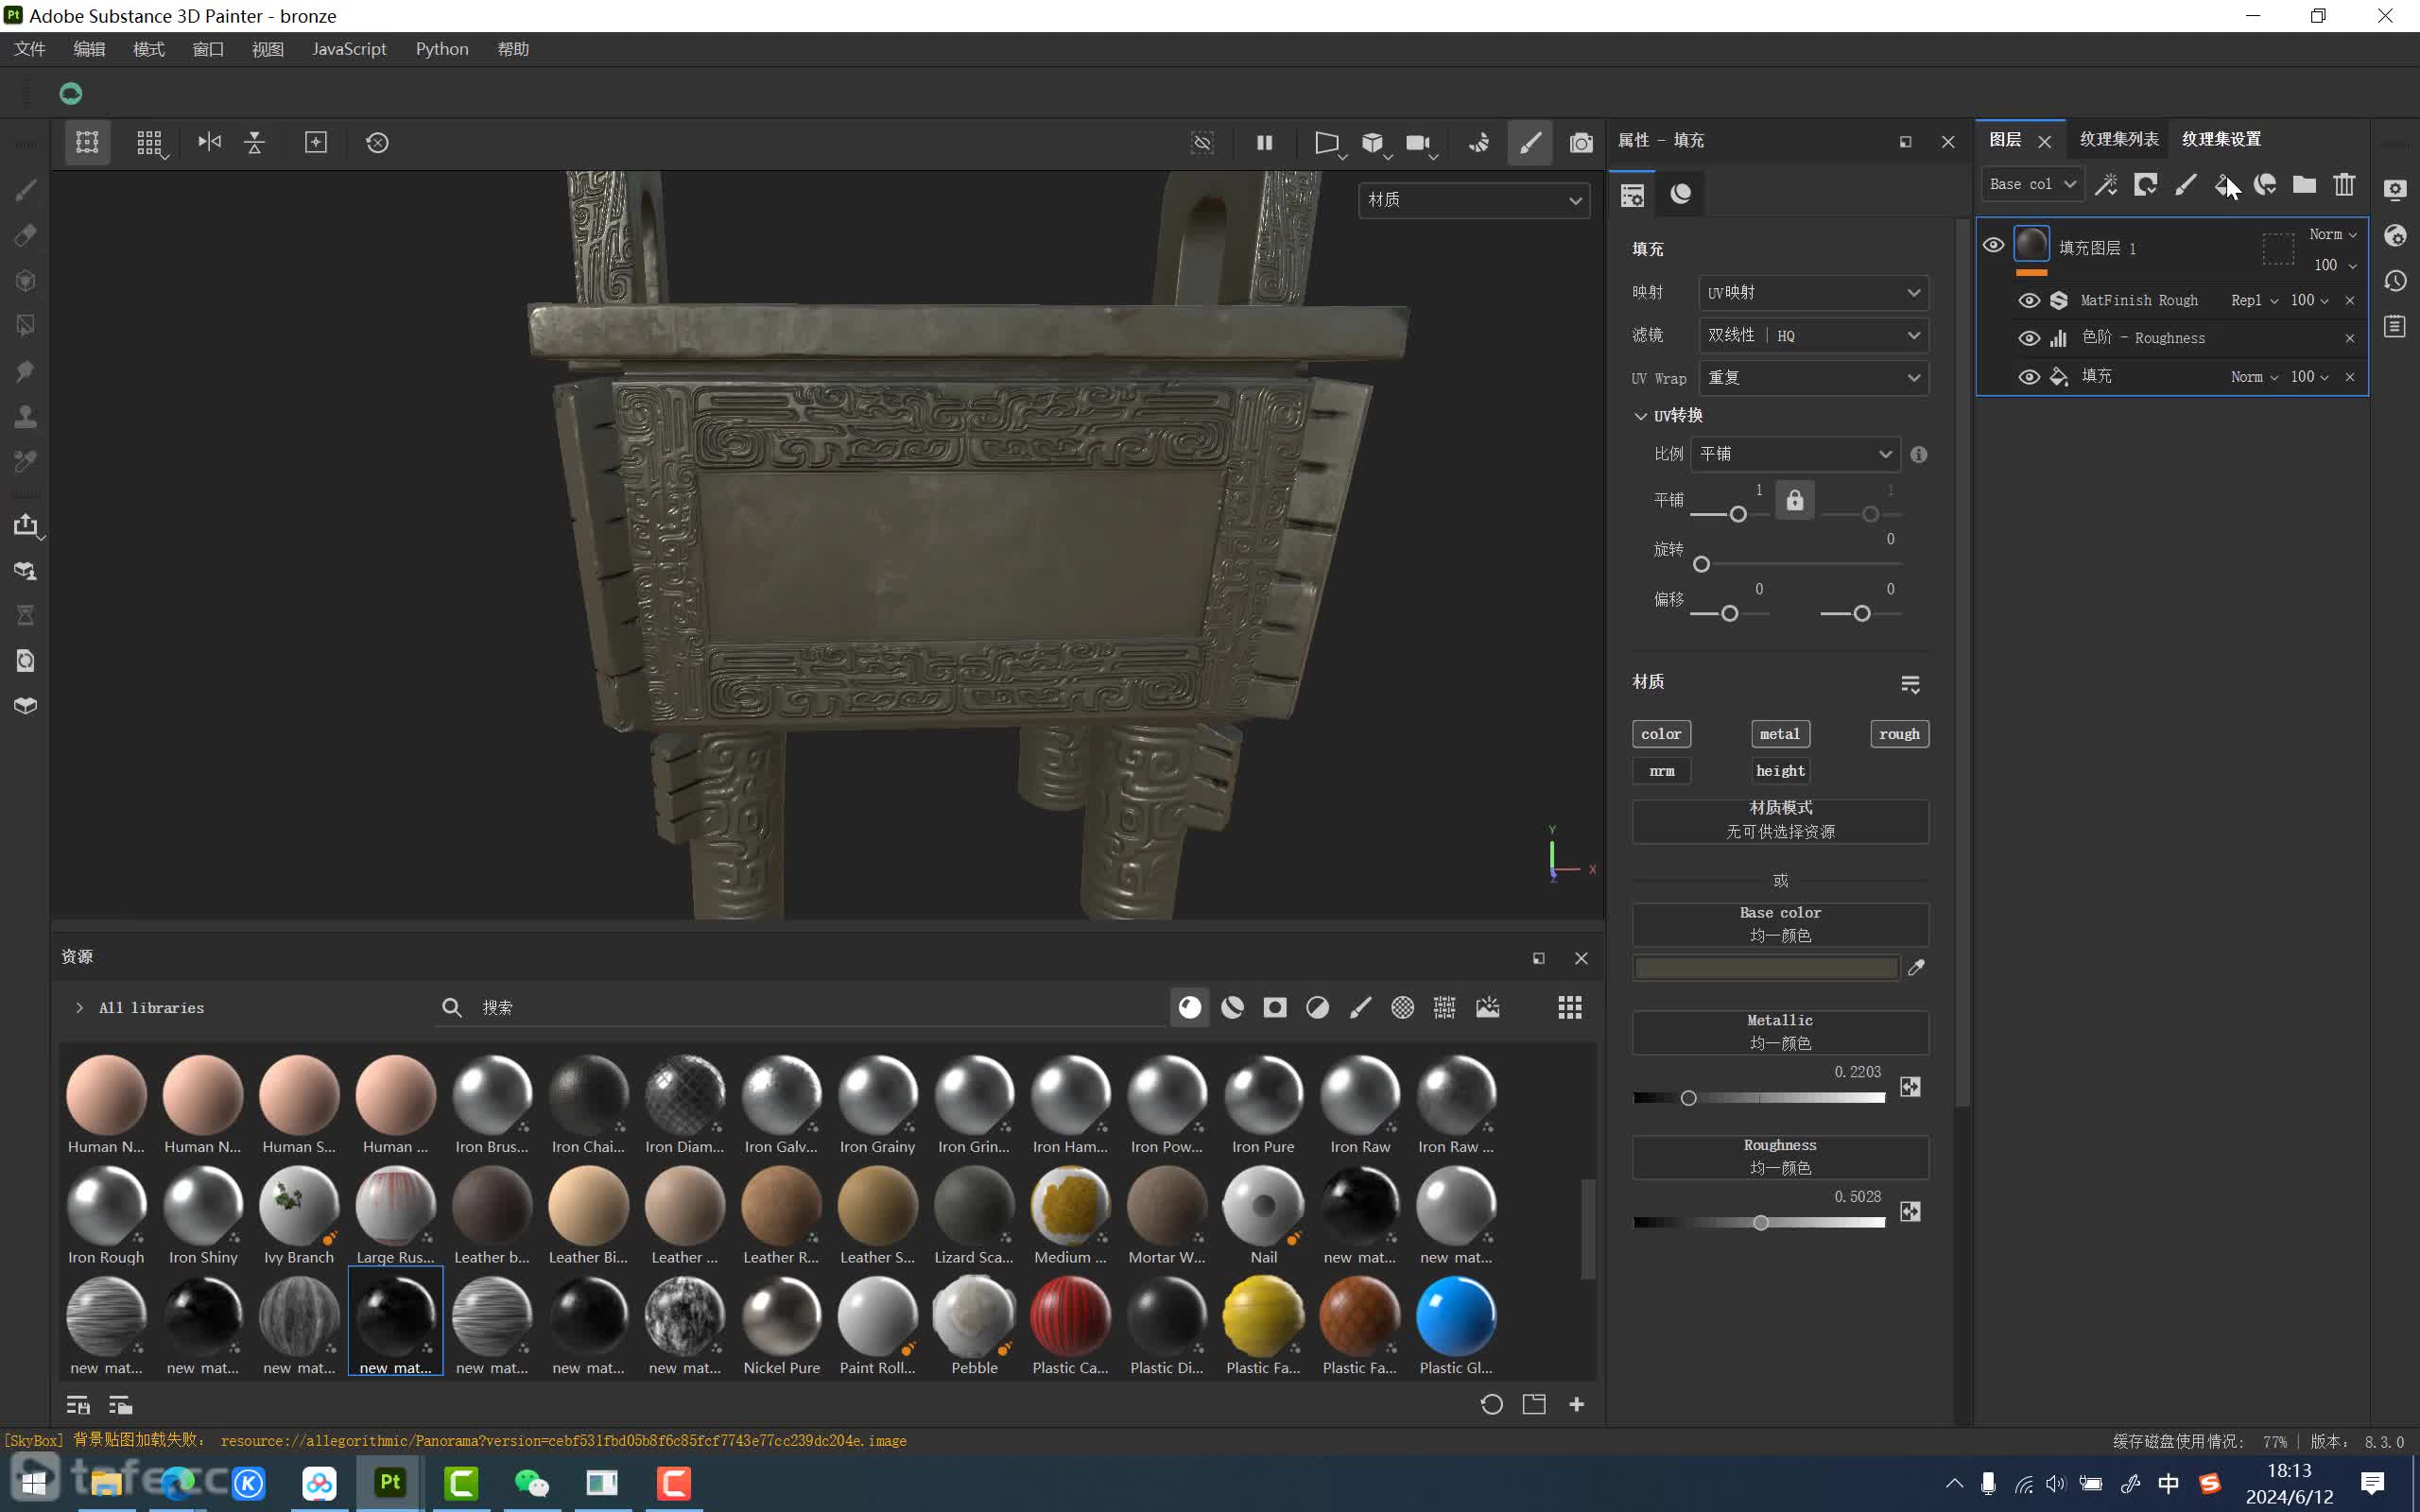The image size is (2420, 1512).
Task: Open the Display settings icon on right sidebar
Action: pyautogui.click(x=2395, y=189)
